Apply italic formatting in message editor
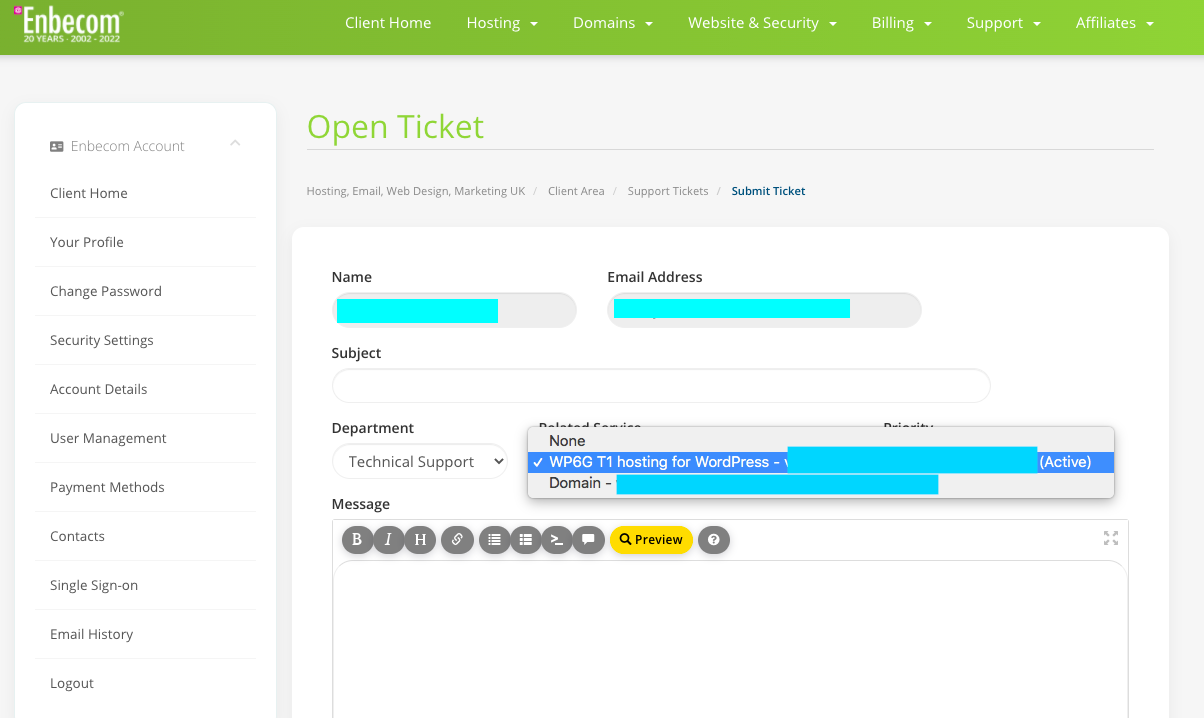 (x=388, y=539)
